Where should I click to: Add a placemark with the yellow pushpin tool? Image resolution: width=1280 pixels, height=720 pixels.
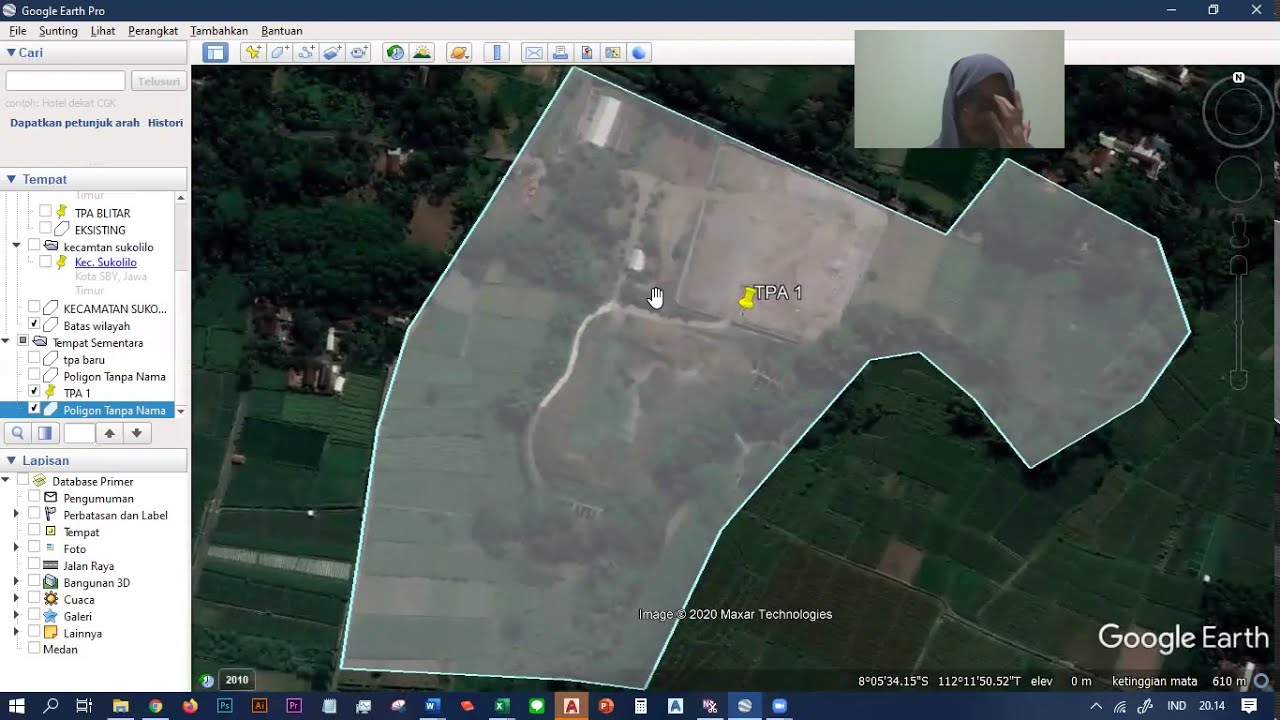click(253, 52)
